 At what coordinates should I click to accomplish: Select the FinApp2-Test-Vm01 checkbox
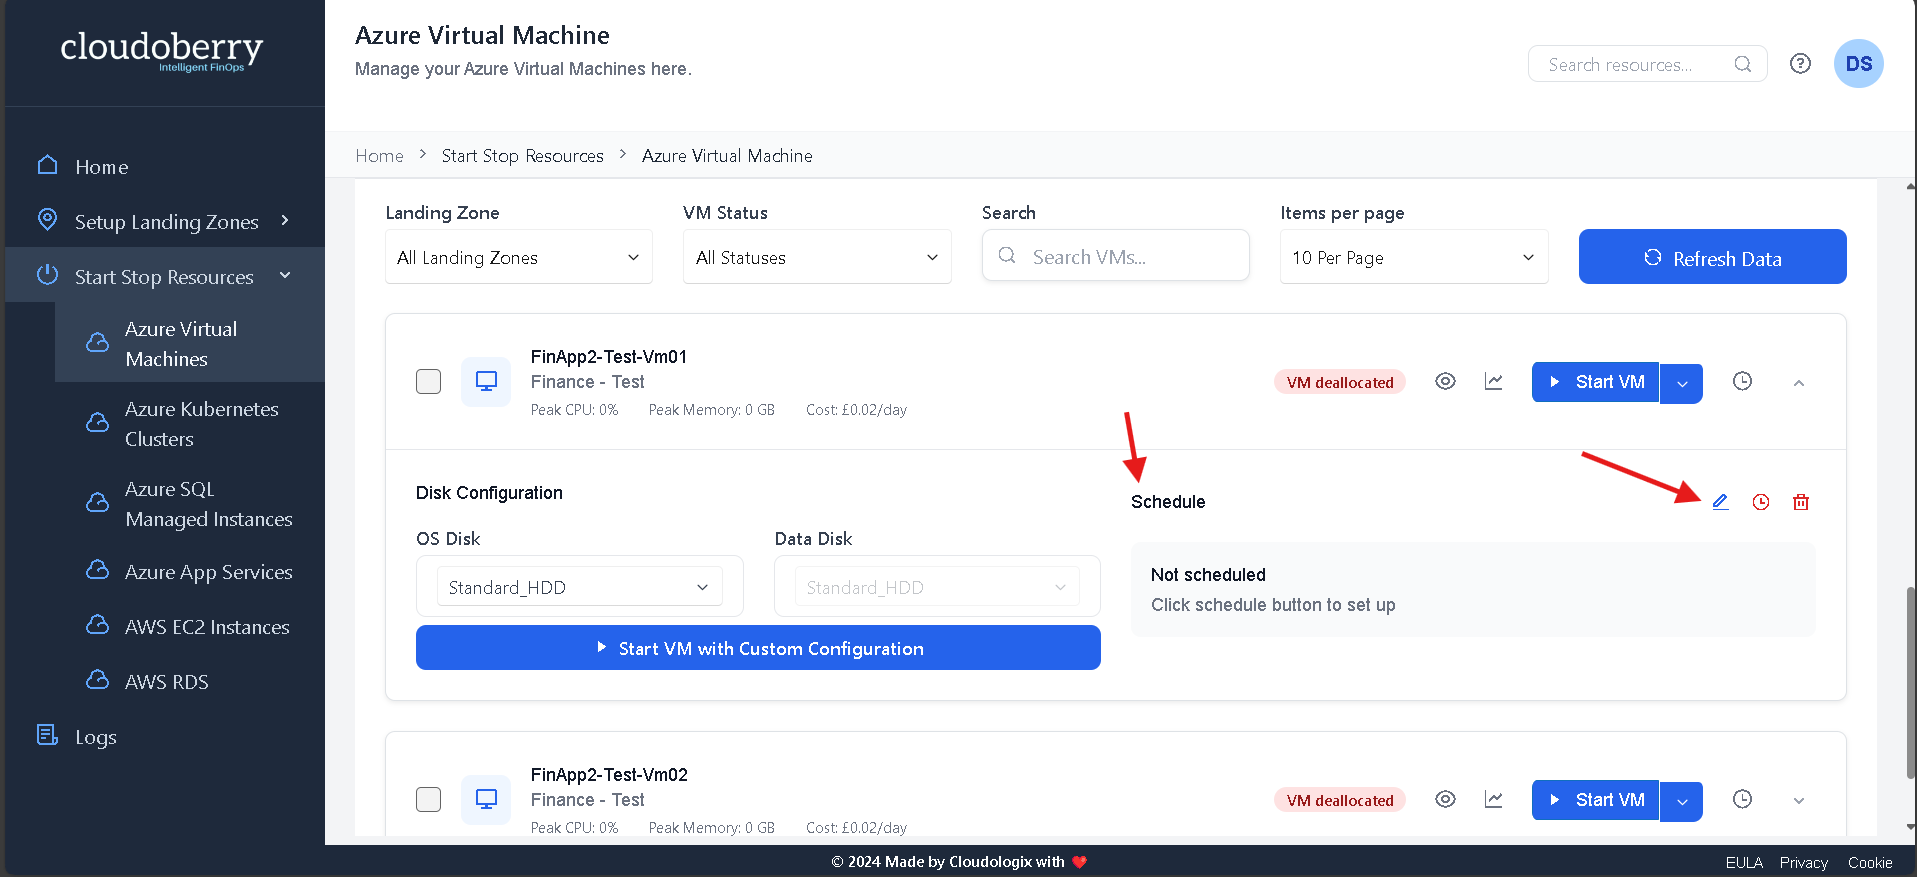[428, 382]
